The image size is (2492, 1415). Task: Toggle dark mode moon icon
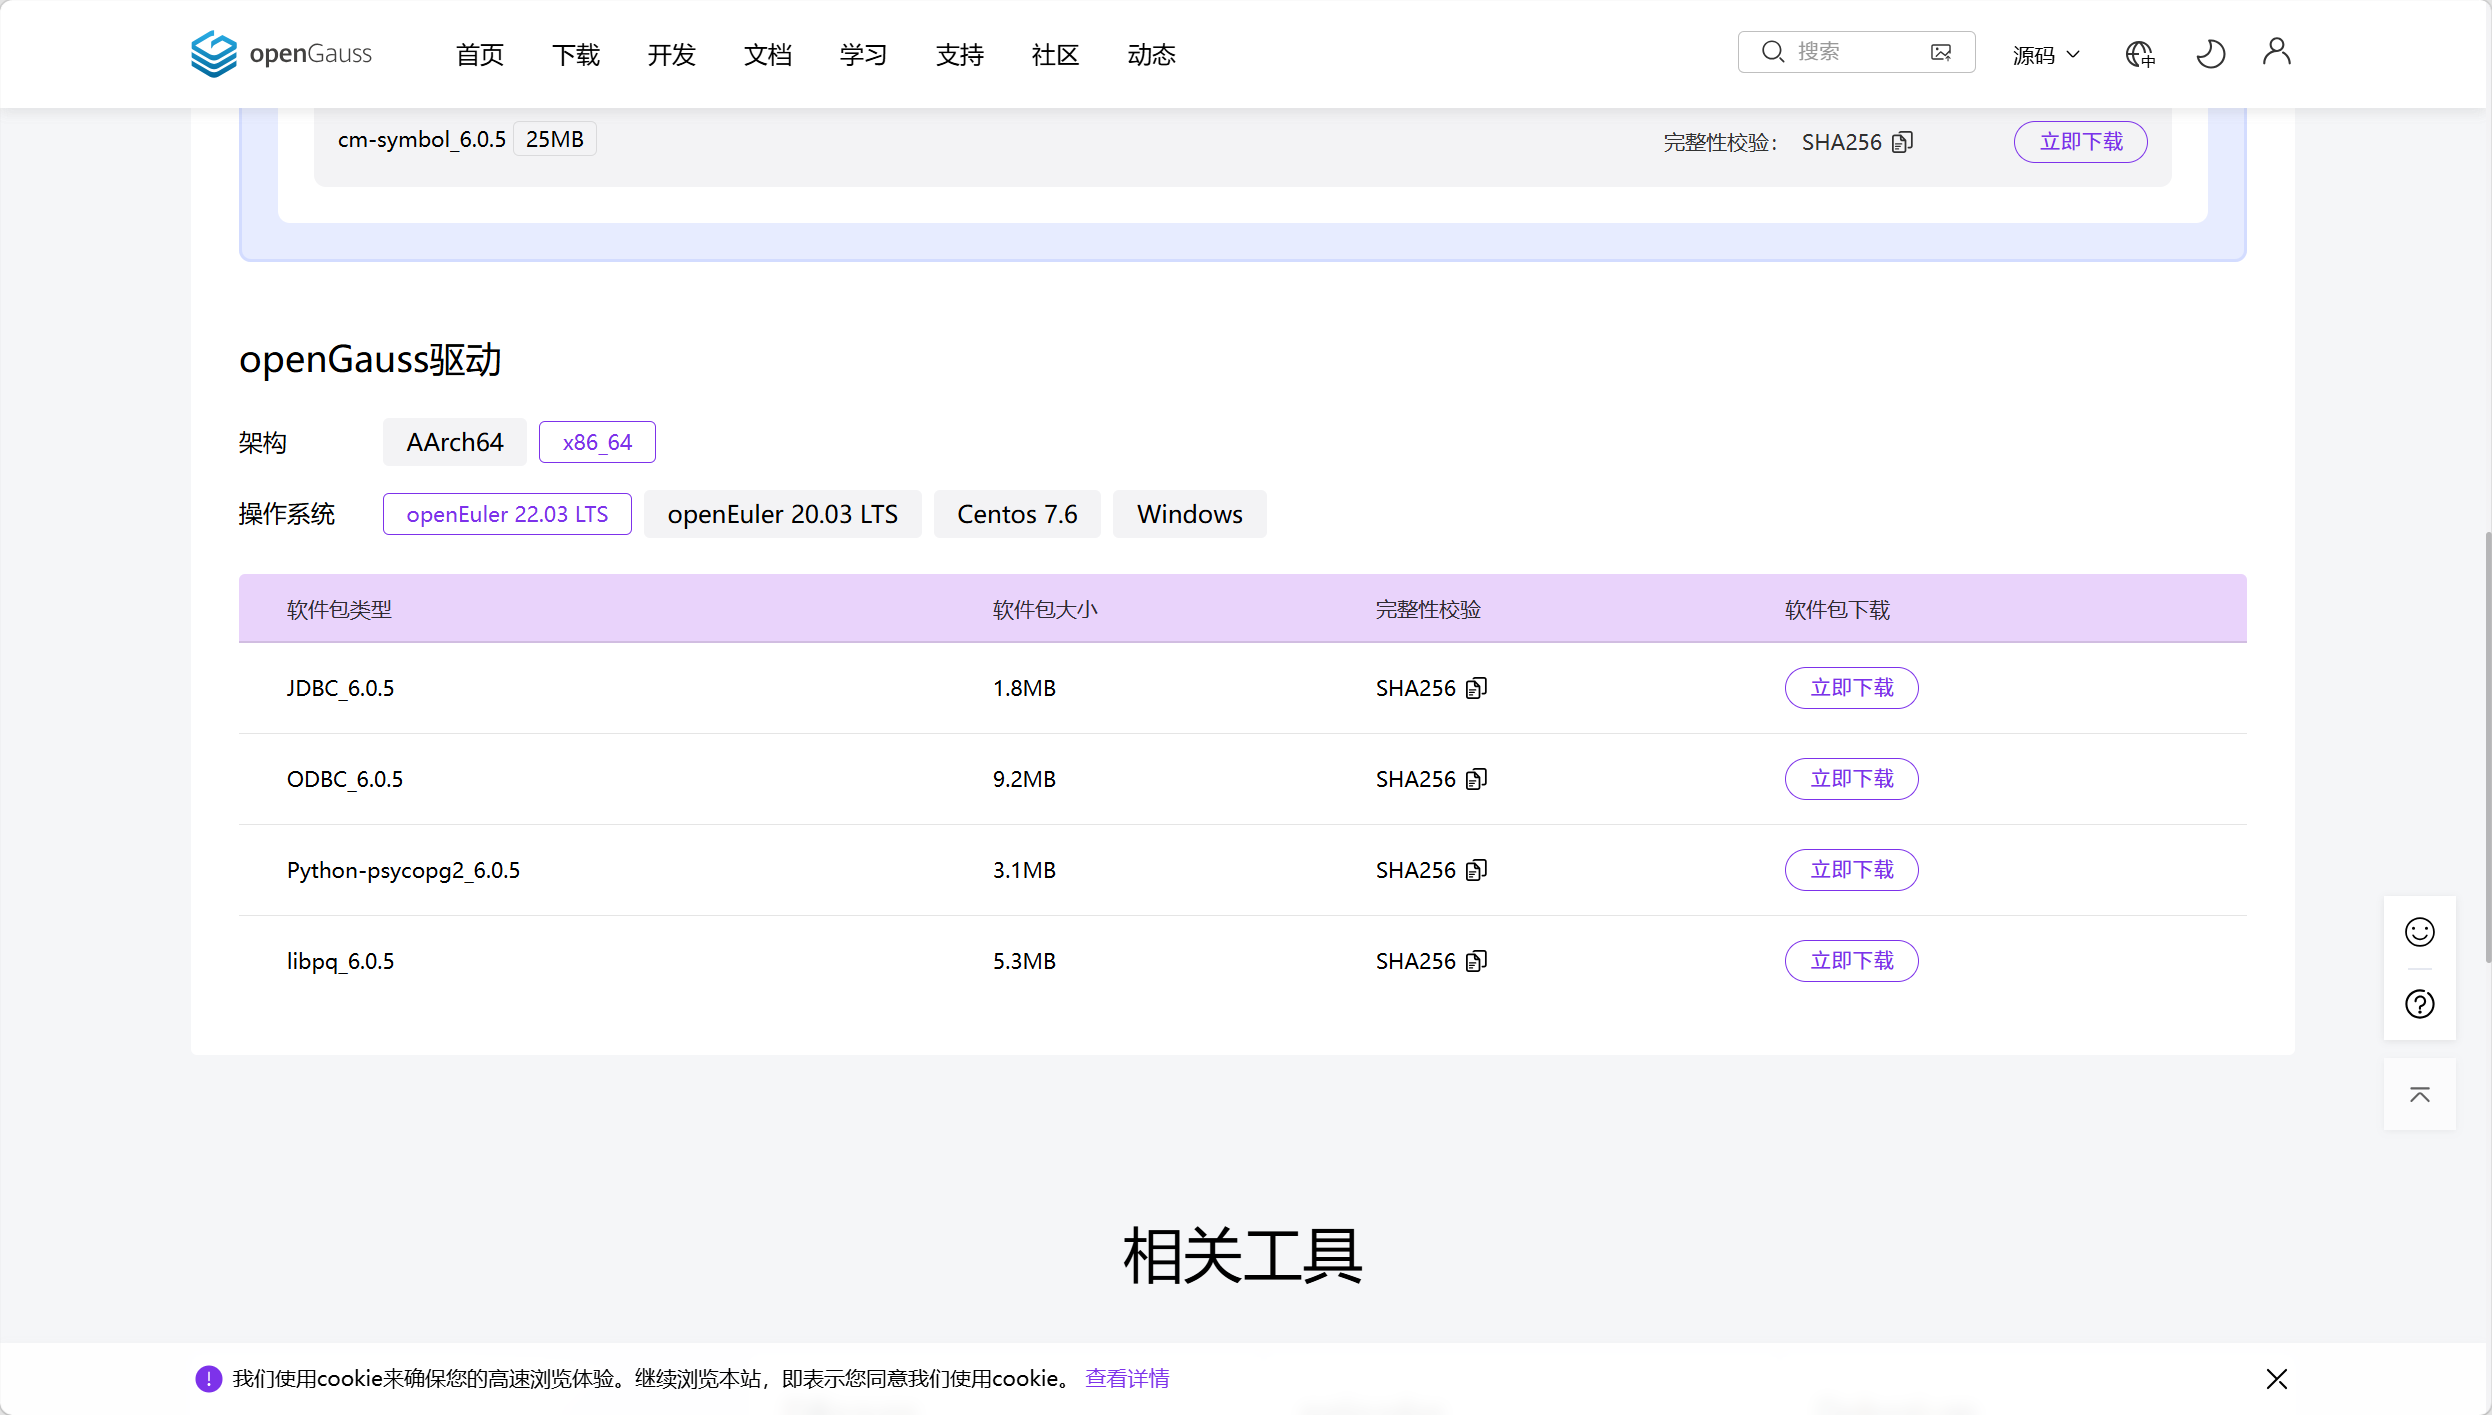click(x=2210, y=53)
